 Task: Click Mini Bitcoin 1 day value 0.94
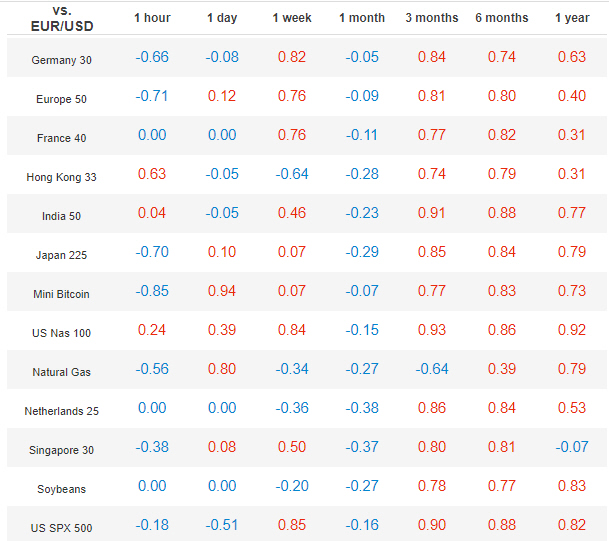(x=222, y=291)
